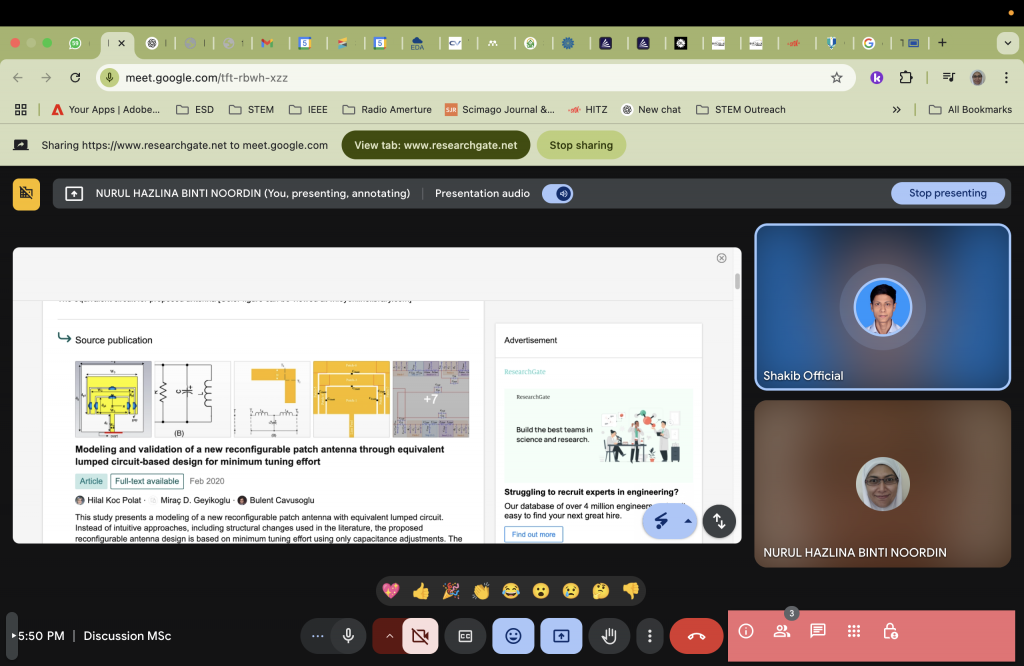
Task: Send the thumbs down reaction
Action: click(x=631, y=591)
